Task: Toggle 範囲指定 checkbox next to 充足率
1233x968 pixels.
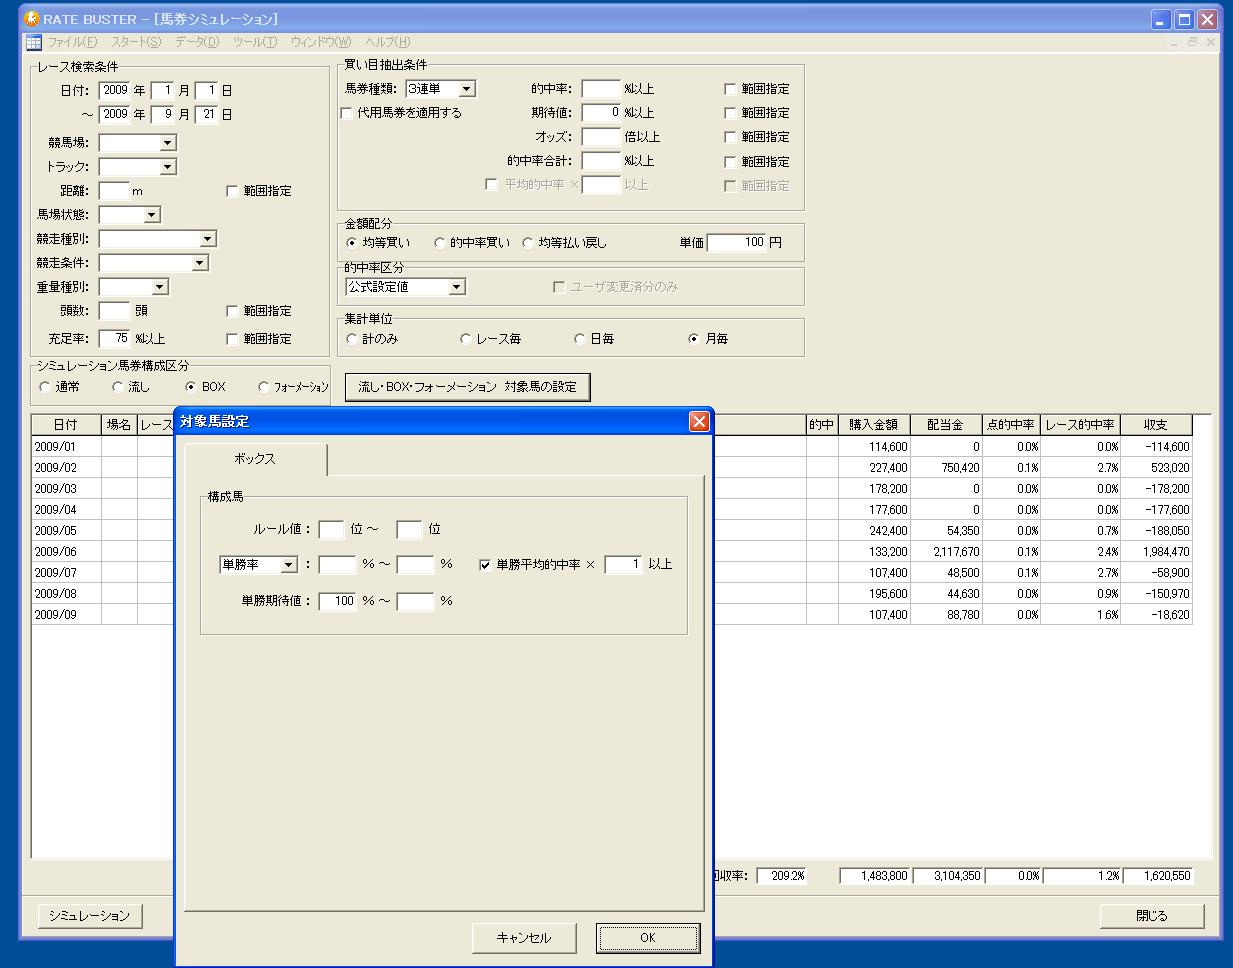Action: coord(233,339)
